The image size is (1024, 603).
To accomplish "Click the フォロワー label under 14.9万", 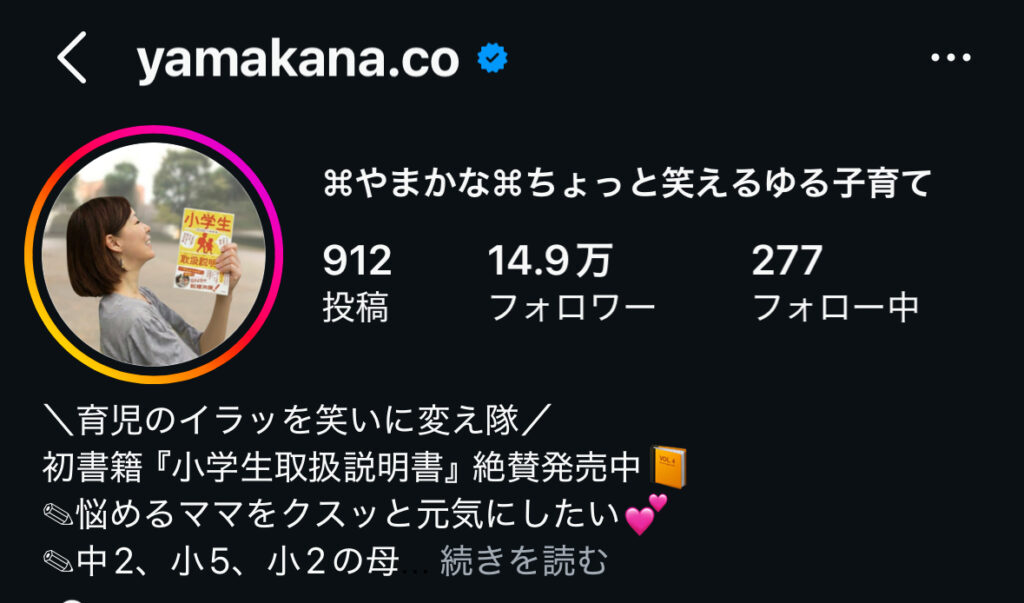I will tap(571, 308).
